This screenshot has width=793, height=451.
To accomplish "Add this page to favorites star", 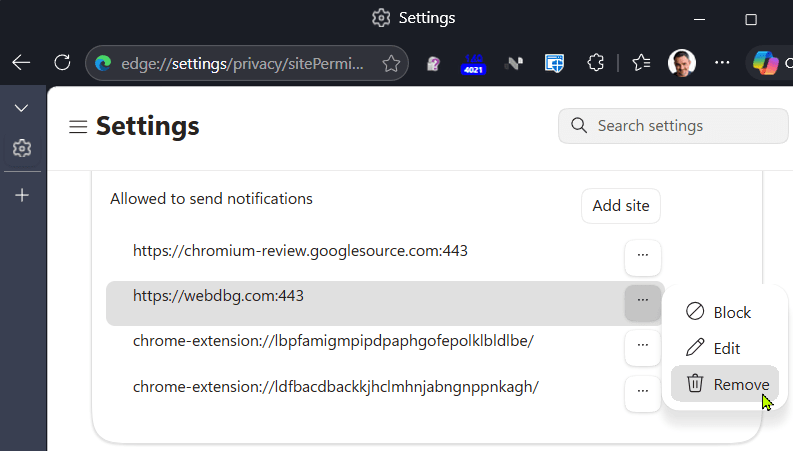I will [391, 63].
